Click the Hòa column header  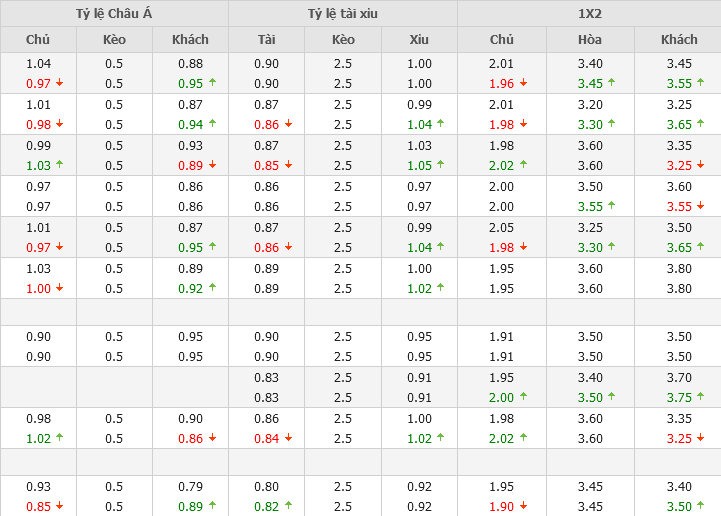590,40
